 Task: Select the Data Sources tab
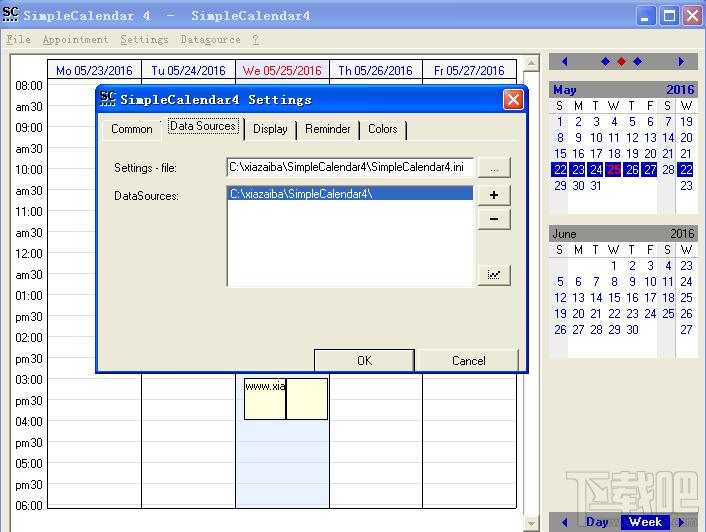point(203,126)
